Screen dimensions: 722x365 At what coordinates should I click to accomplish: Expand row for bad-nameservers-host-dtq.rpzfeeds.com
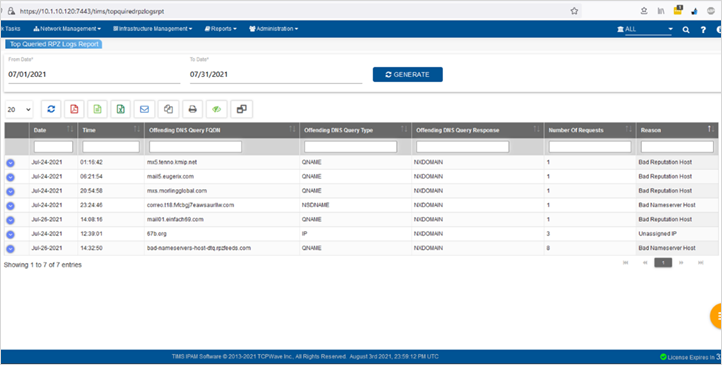pyautogui.click(x=10, y=249)
